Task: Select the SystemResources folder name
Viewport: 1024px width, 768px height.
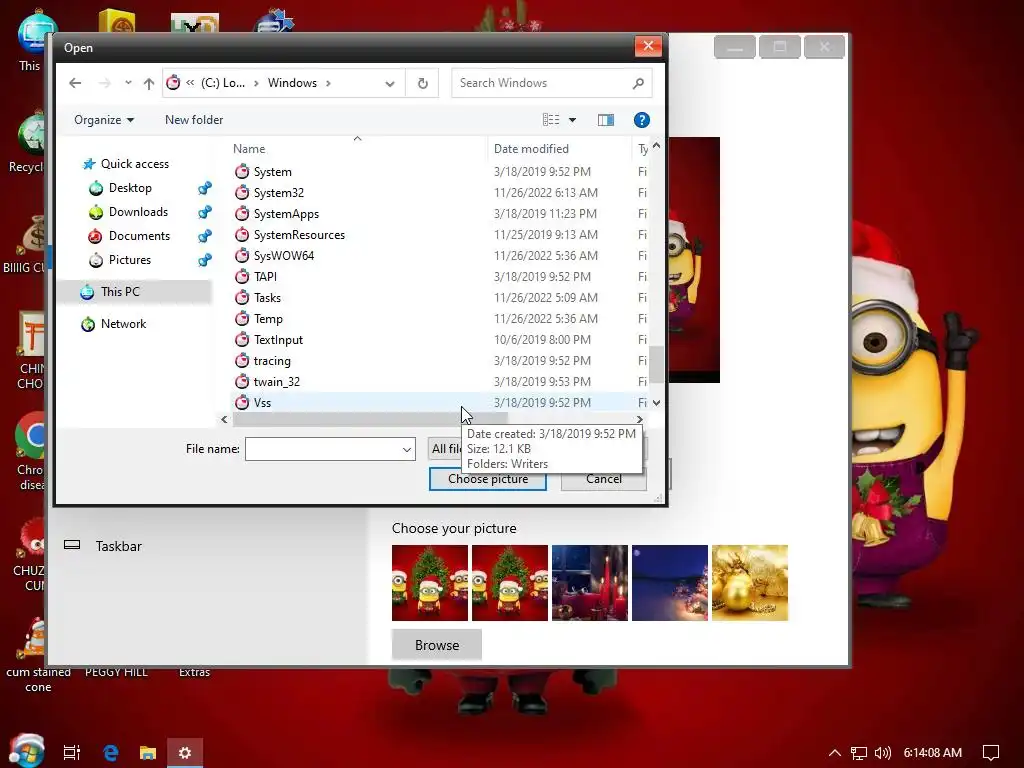Action: click(299, 234)
